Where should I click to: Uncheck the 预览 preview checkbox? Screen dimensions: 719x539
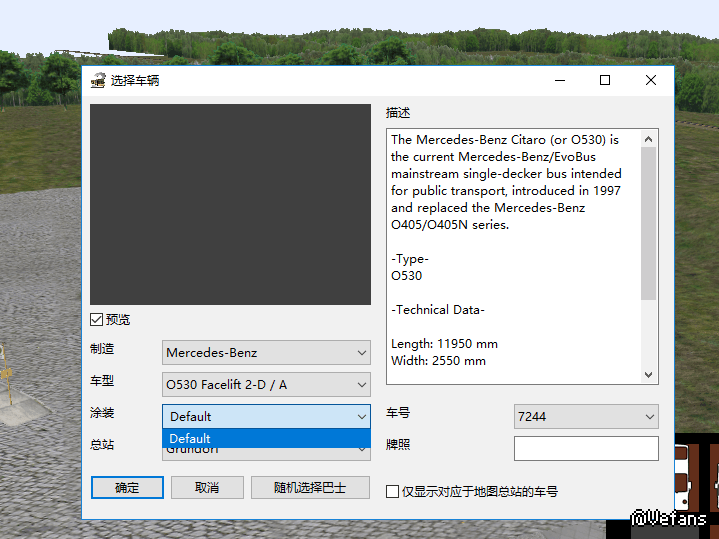[x=96, y=320]
